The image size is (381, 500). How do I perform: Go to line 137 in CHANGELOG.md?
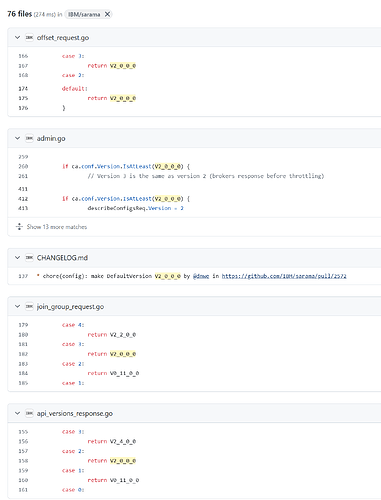(23, 276)
